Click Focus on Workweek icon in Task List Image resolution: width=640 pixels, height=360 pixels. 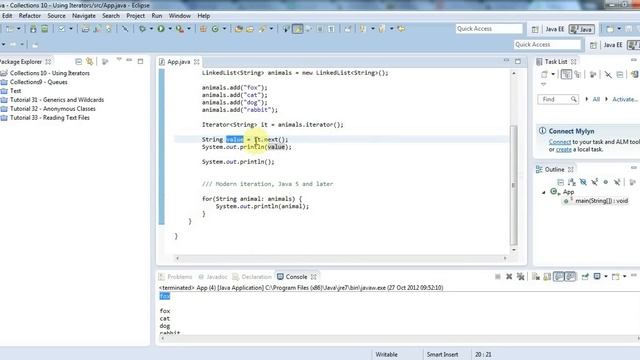[593, 74]
